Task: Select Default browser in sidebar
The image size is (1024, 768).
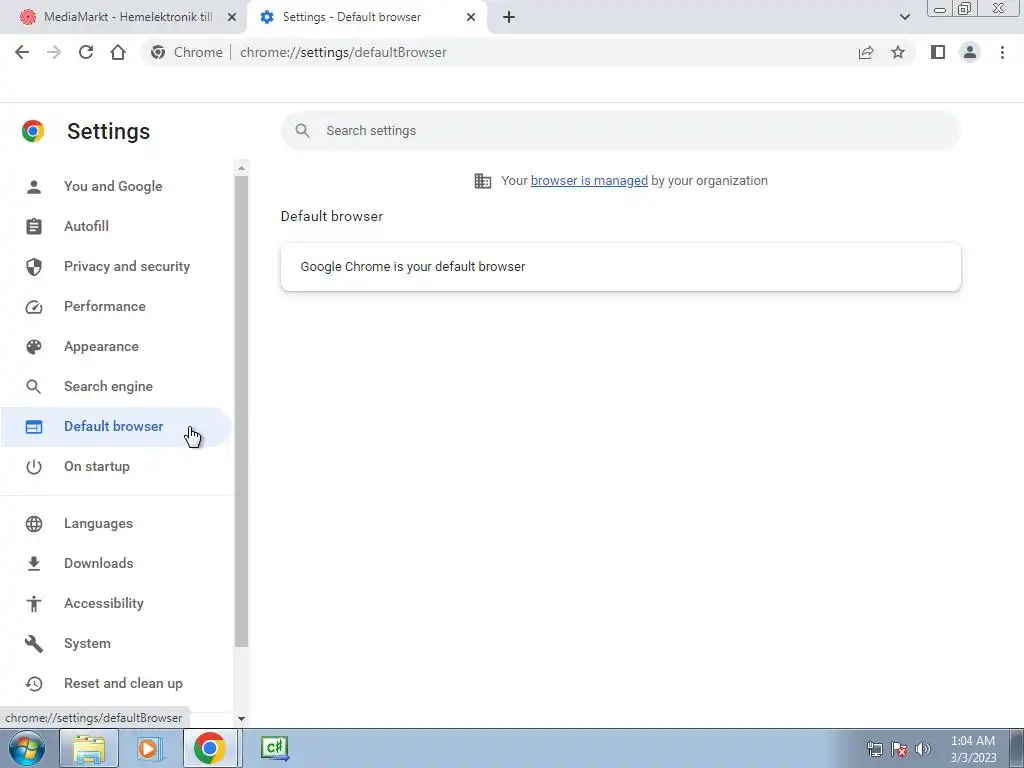Action: tap(116, 426)
